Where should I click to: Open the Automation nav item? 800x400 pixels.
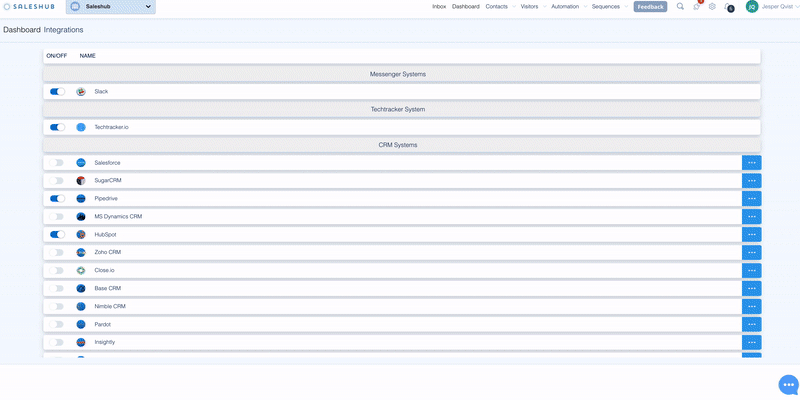[565, 7]
